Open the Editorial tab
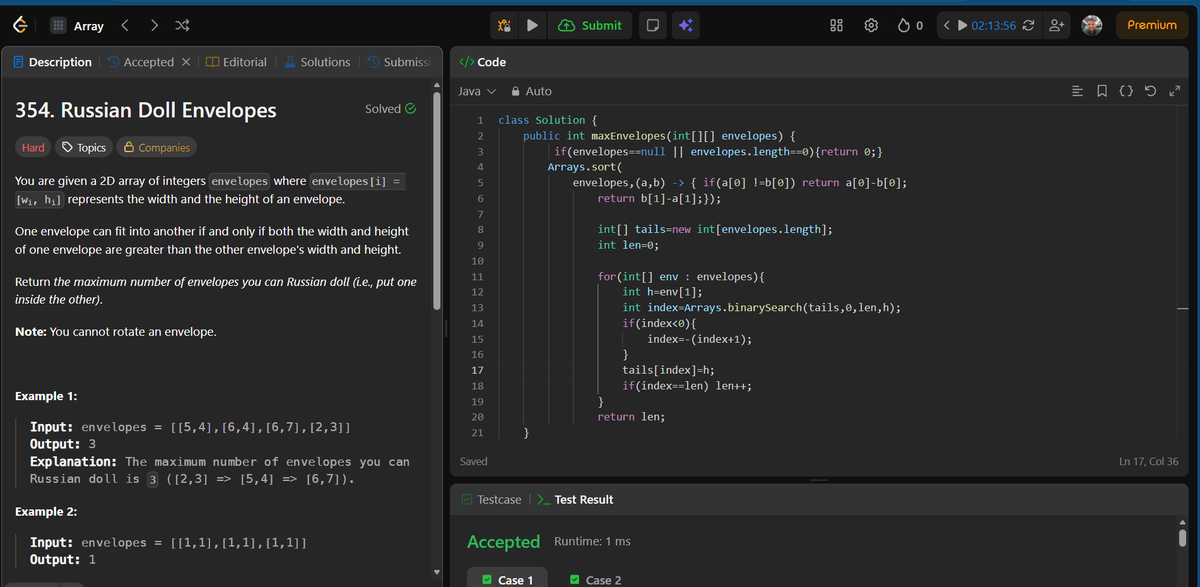1200x587 pixels. coord(237,62)
